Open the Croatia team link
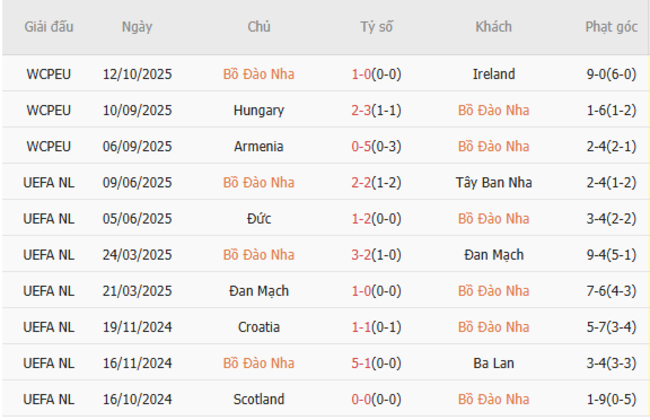 (x=258, y=327)
